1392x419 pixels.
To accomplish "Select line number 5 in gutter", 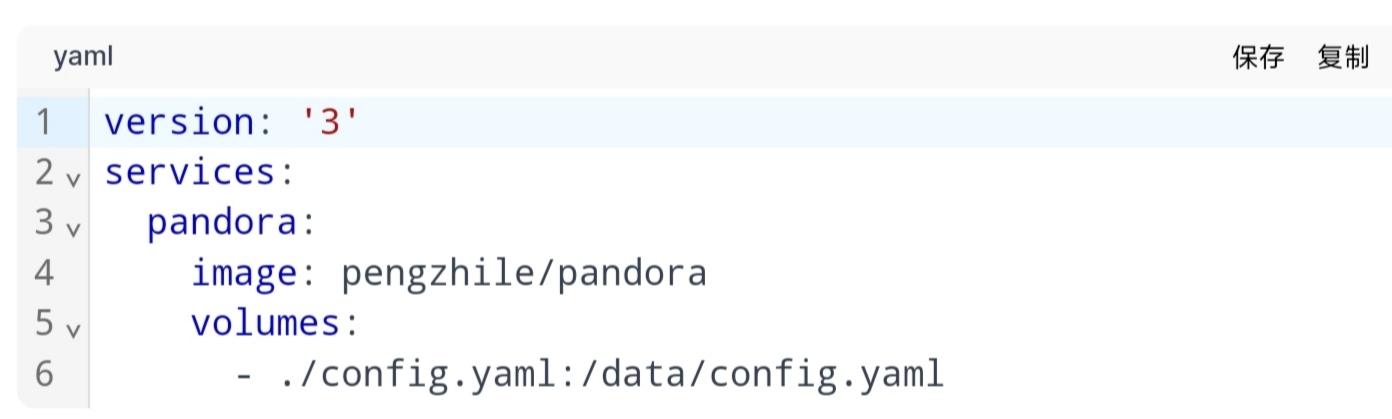I will 44,323.
